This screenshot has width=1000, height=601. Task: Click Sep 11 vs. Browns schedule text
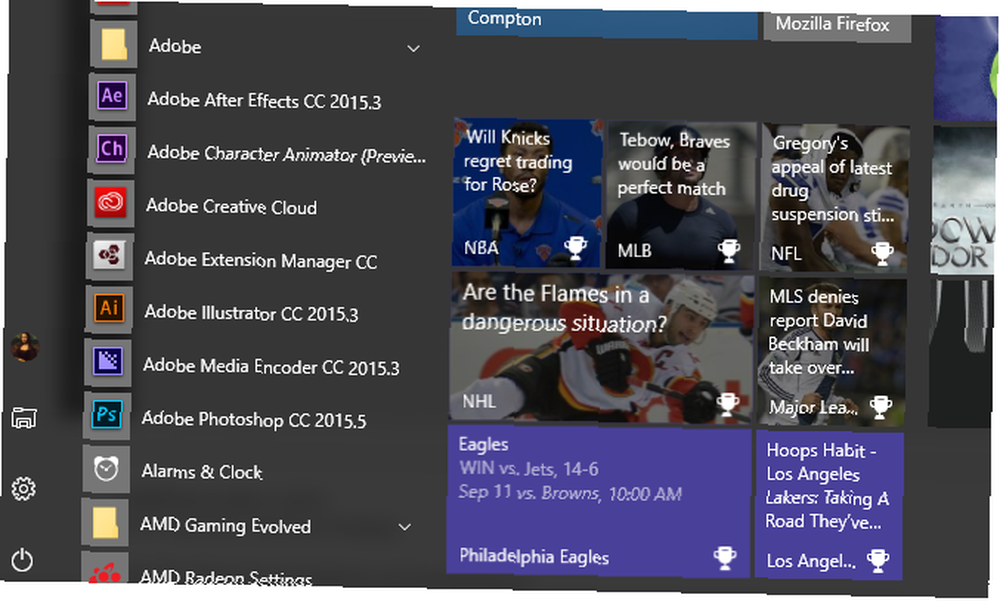tap(570, 493)
